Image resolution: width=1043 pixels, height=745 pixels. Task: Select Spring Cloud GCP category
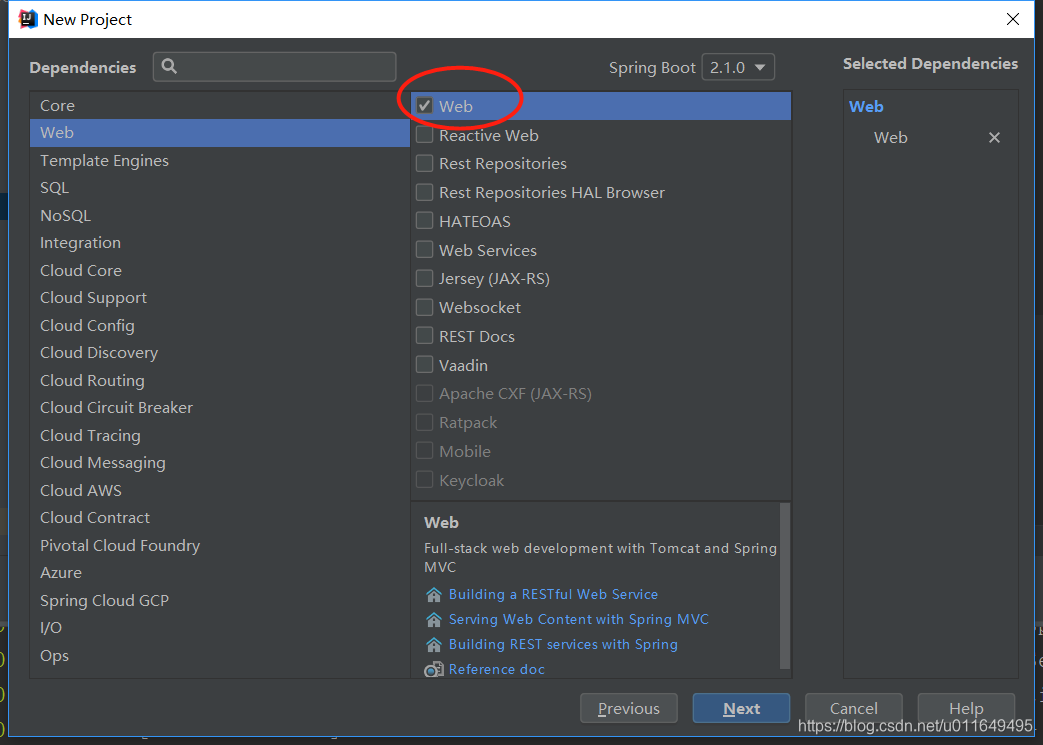click(220, 601)
